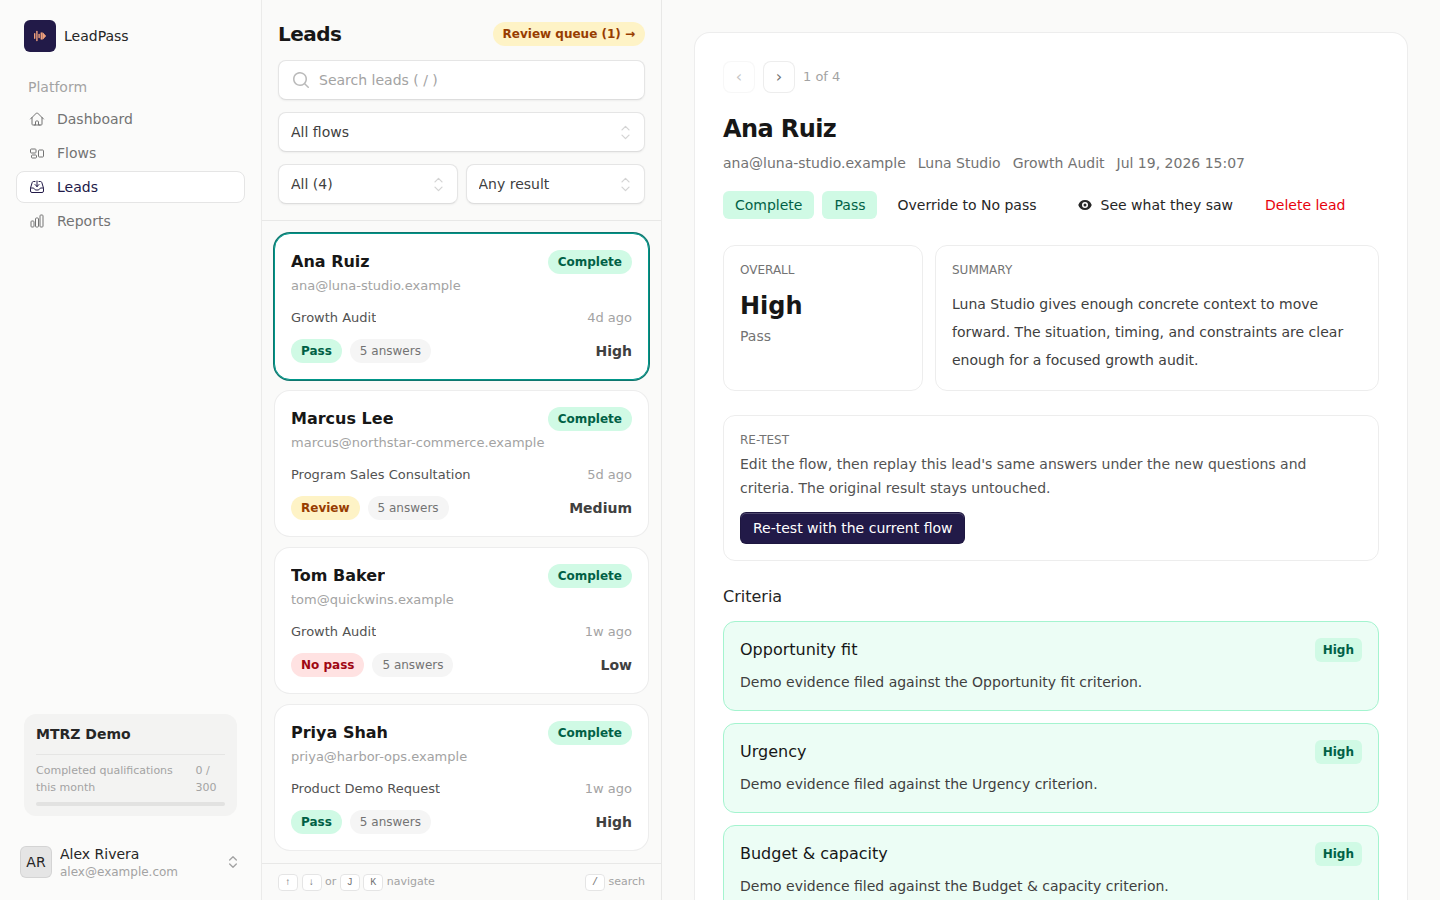This screenshot has width=1440, height=900.
Task: Go to previous lead arrow
Action: pyautogui.click(x=739, y=77)
